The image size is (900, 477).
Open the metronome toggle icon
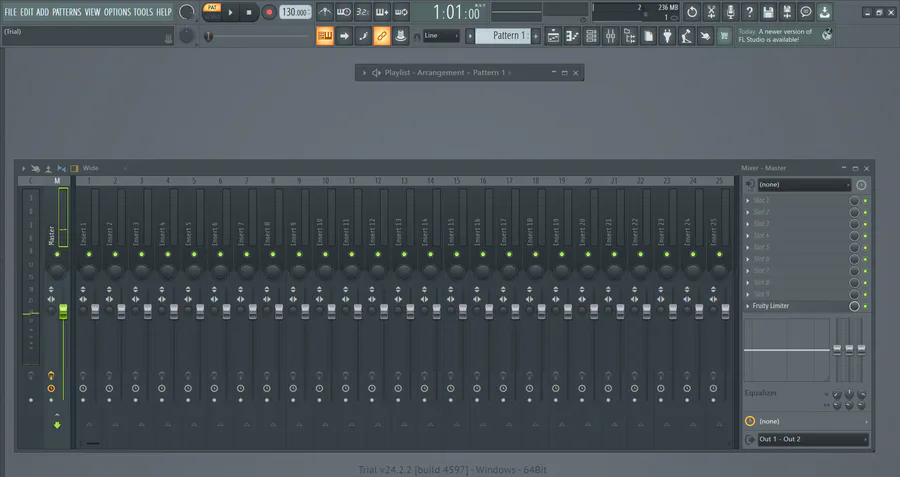(x=325, y=11)
